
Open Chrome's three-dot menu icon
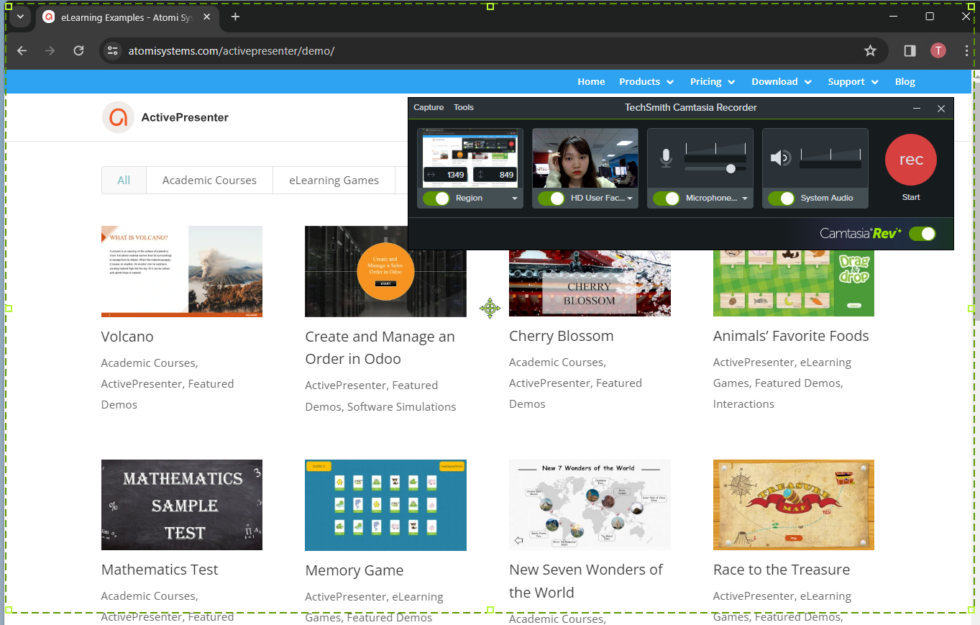click(964, 50)
